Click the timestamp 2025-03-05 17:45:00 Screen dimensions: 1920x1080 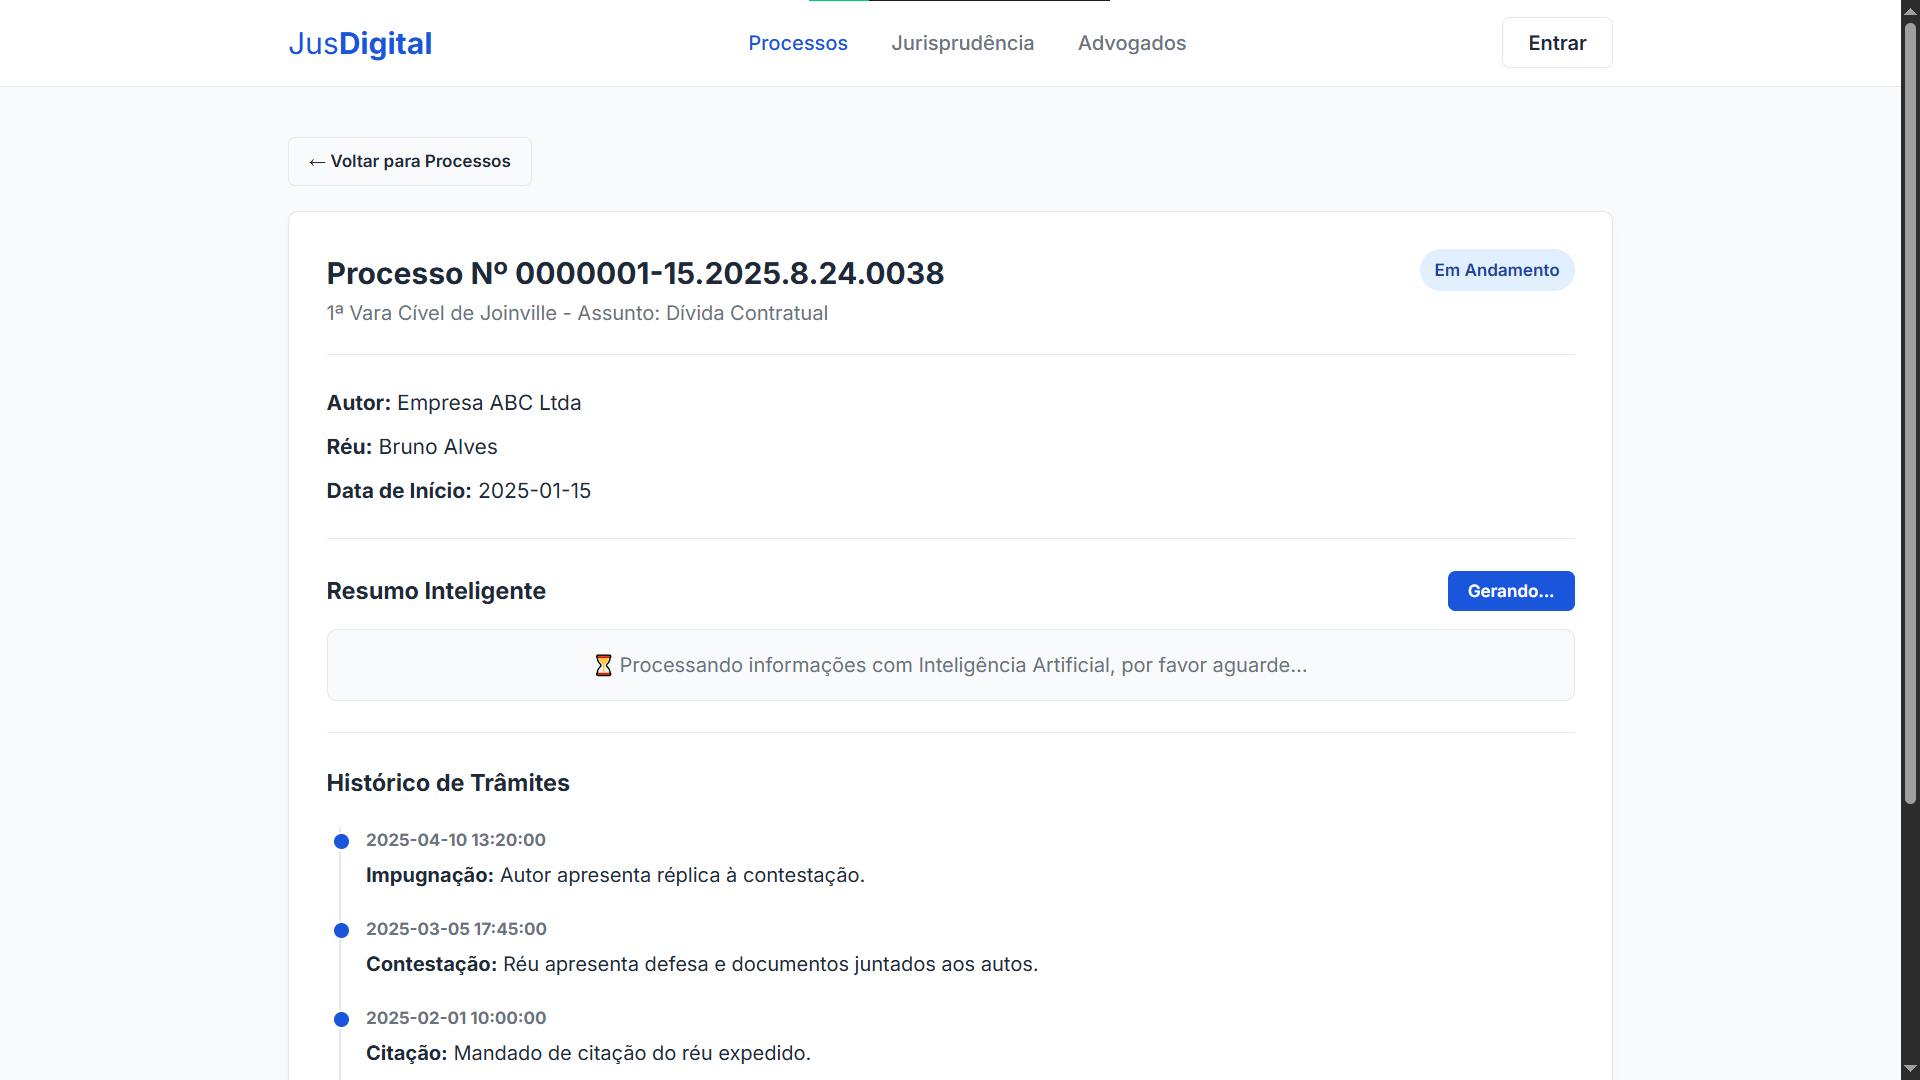pyautogui.click(x=456, y=929)
